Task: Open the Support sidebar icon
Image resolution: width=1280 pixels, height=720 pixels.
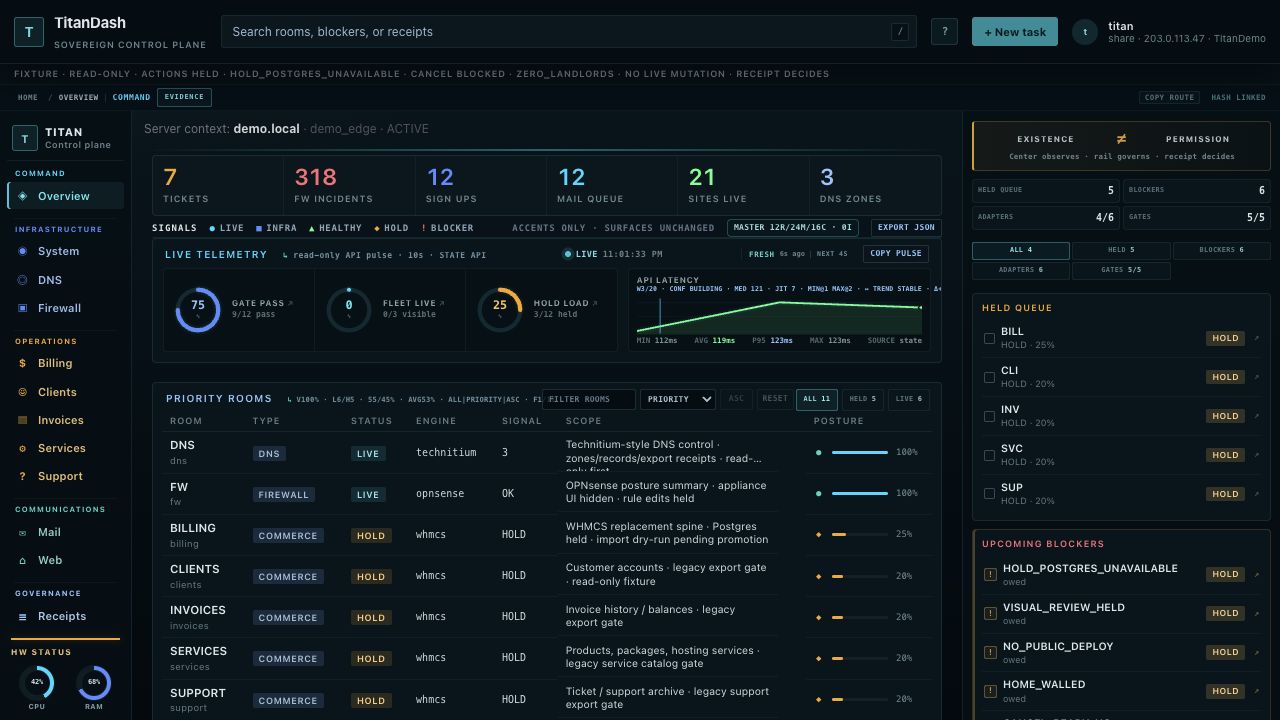Action: [23, 476]
